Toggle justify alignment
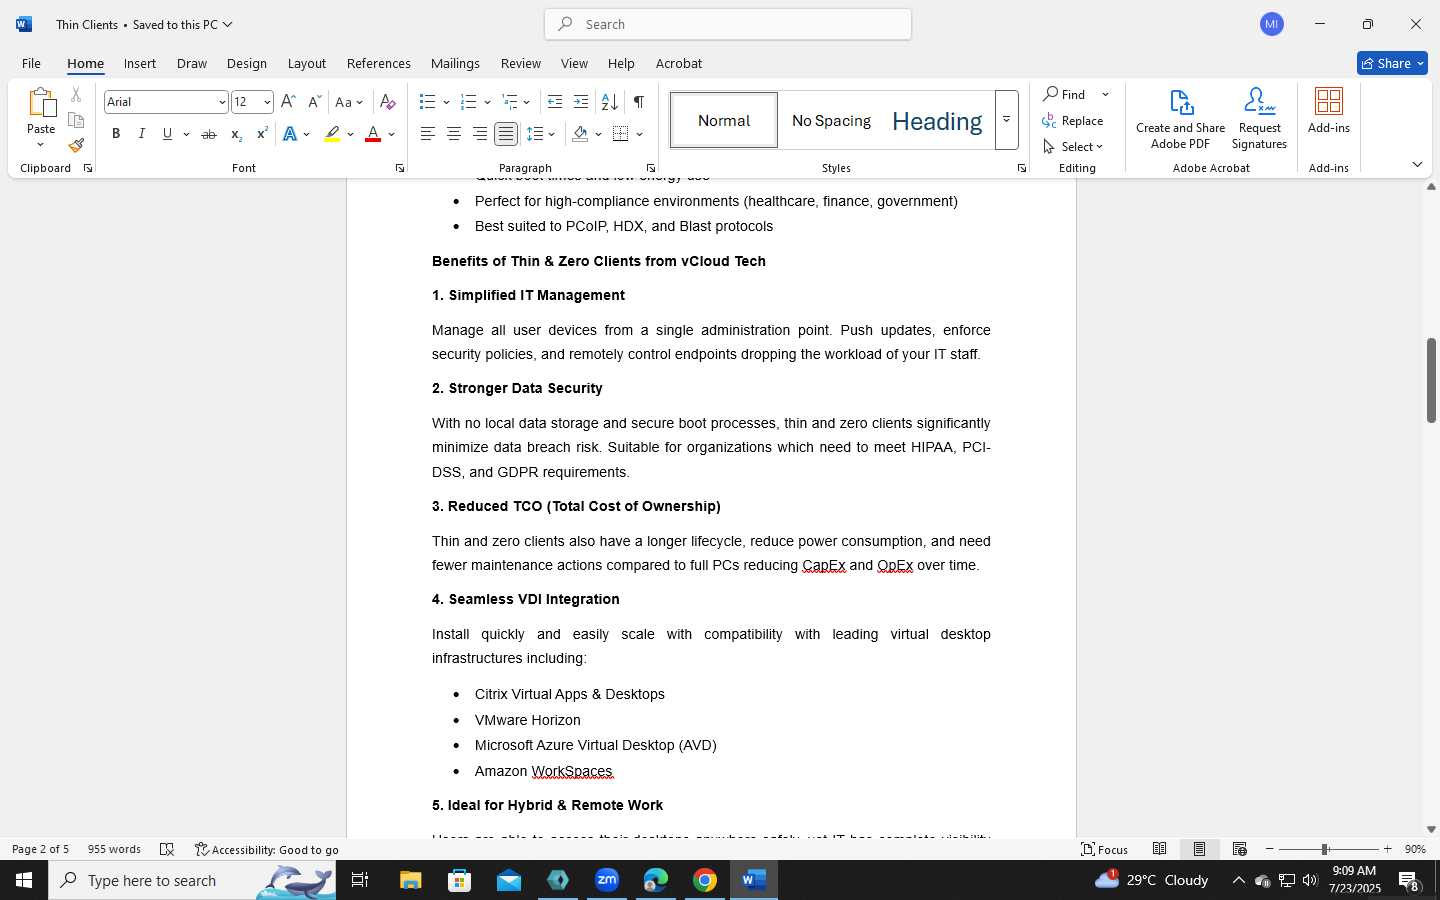This screenshot has width=1440, height=900. point(506,134)
